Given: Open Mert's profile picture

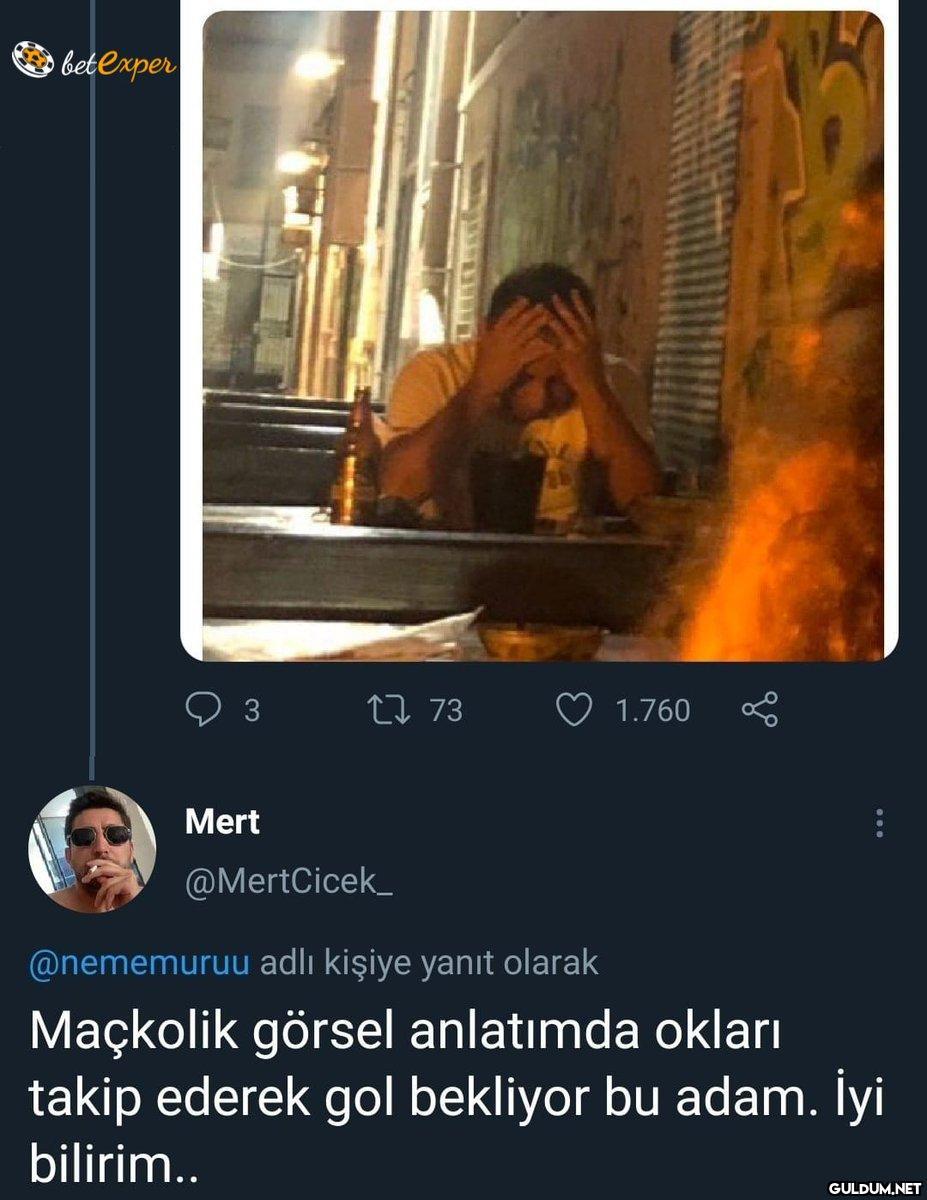Looking at the screenshot, I should coord(91,850).
